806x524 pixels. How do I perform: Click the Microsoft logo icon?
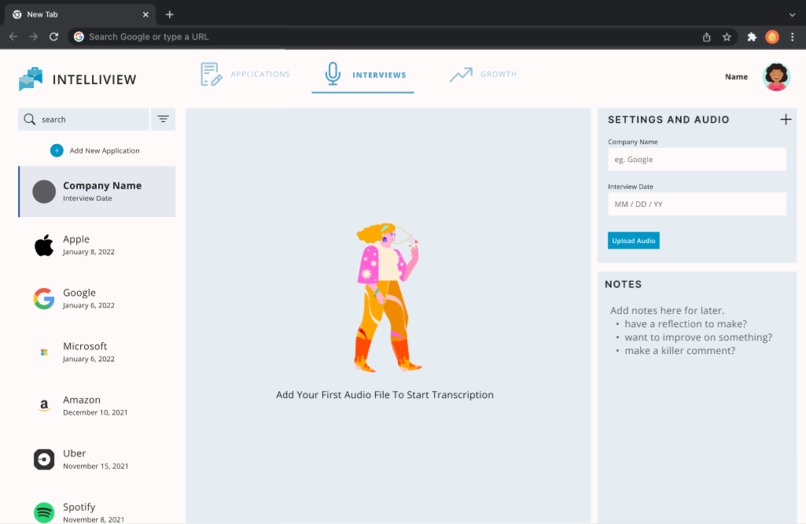click(44, 352)
